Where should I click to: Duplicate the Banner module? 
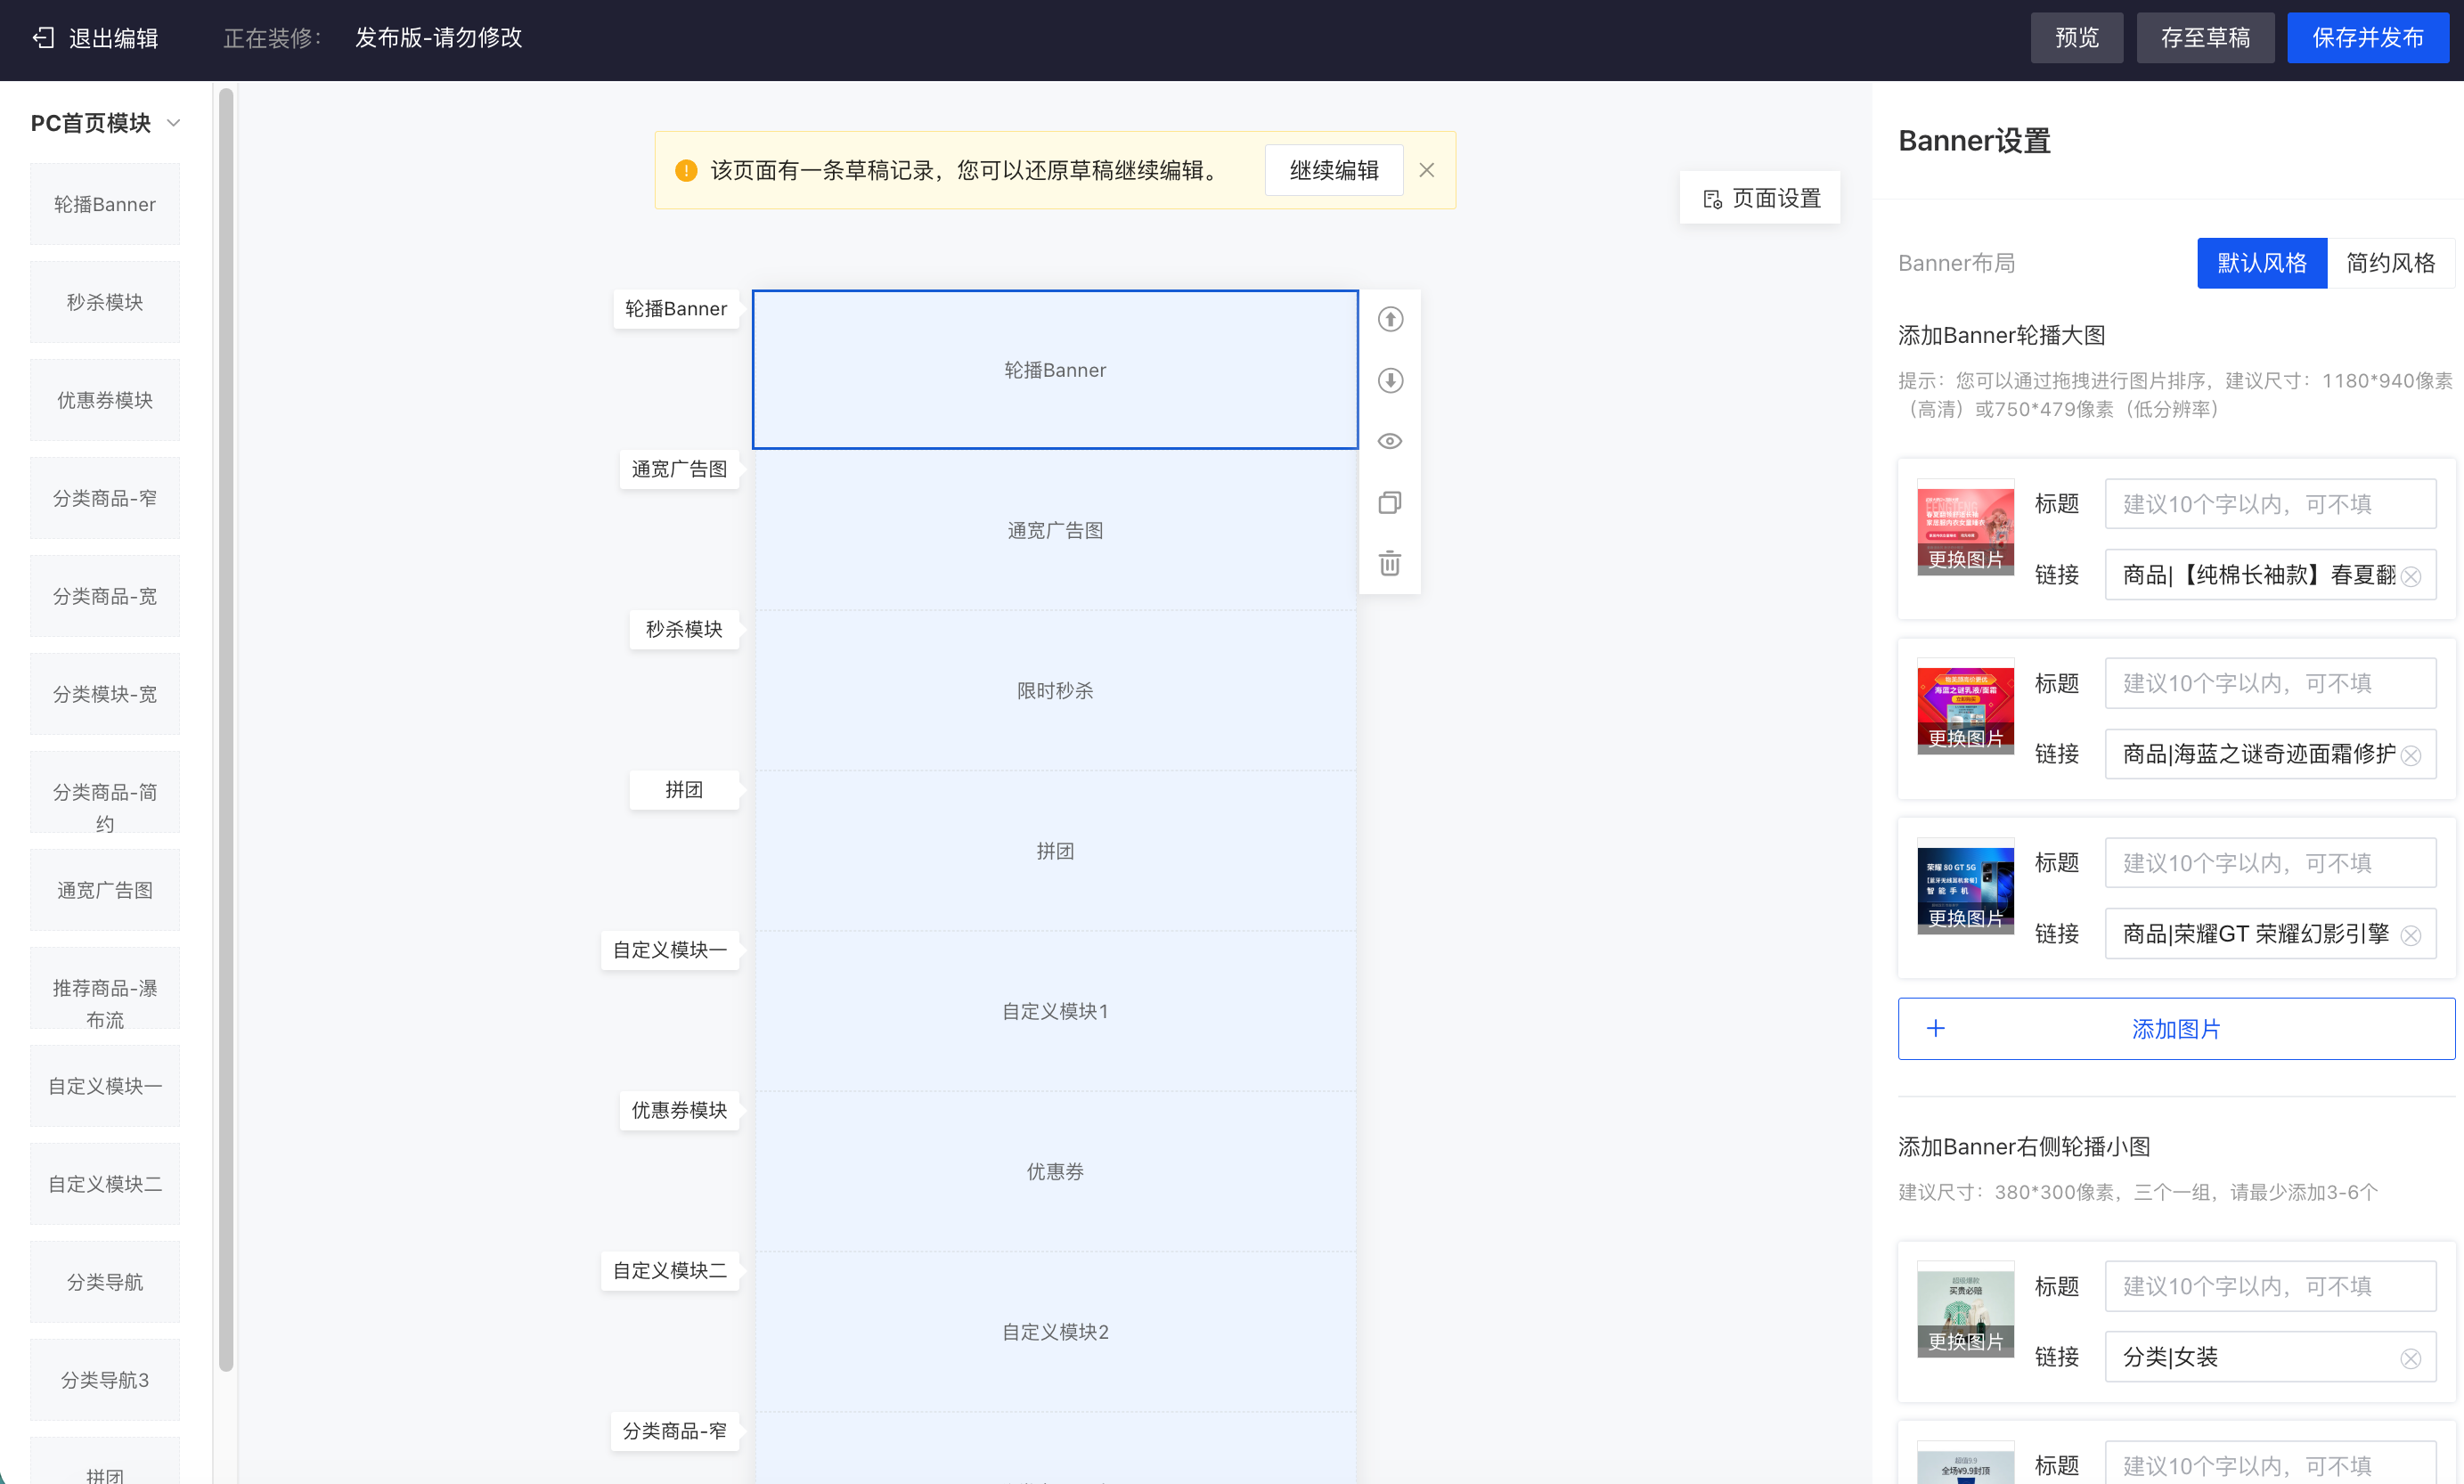(x=1390, y=502)
